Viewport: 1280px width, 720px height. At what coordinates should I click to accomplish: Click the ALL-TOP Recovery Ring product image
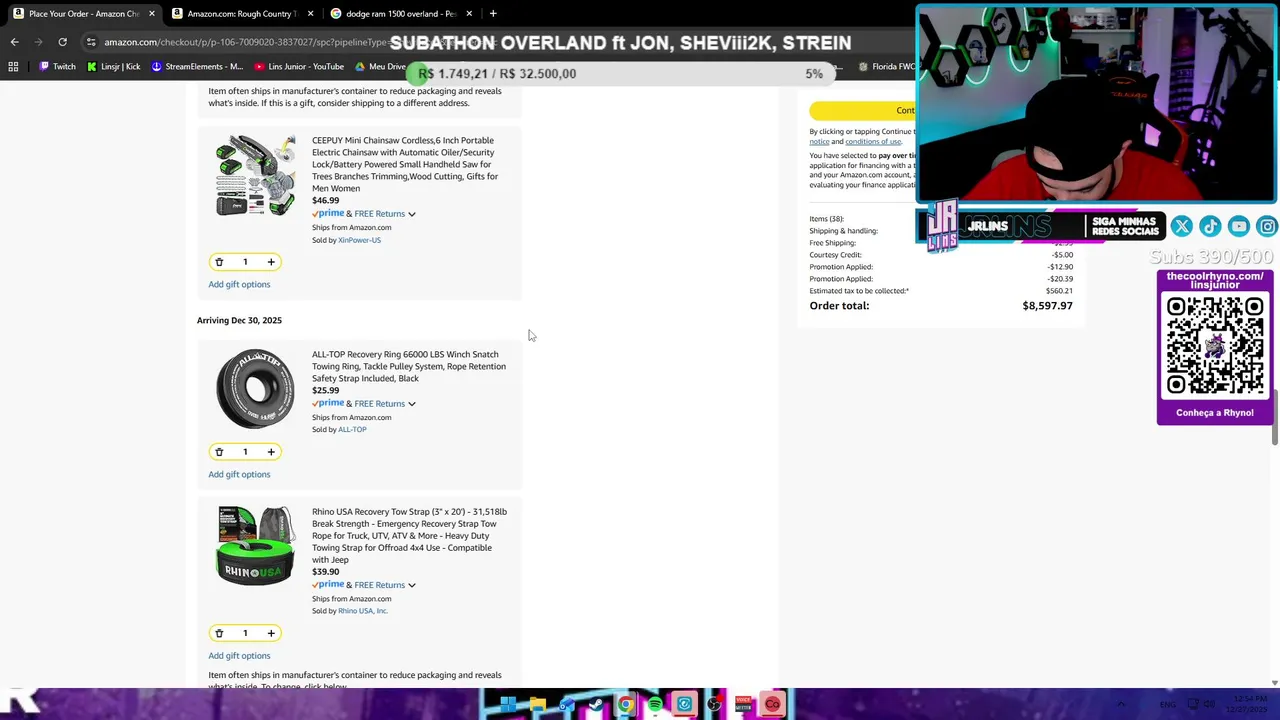coord(255,389)
